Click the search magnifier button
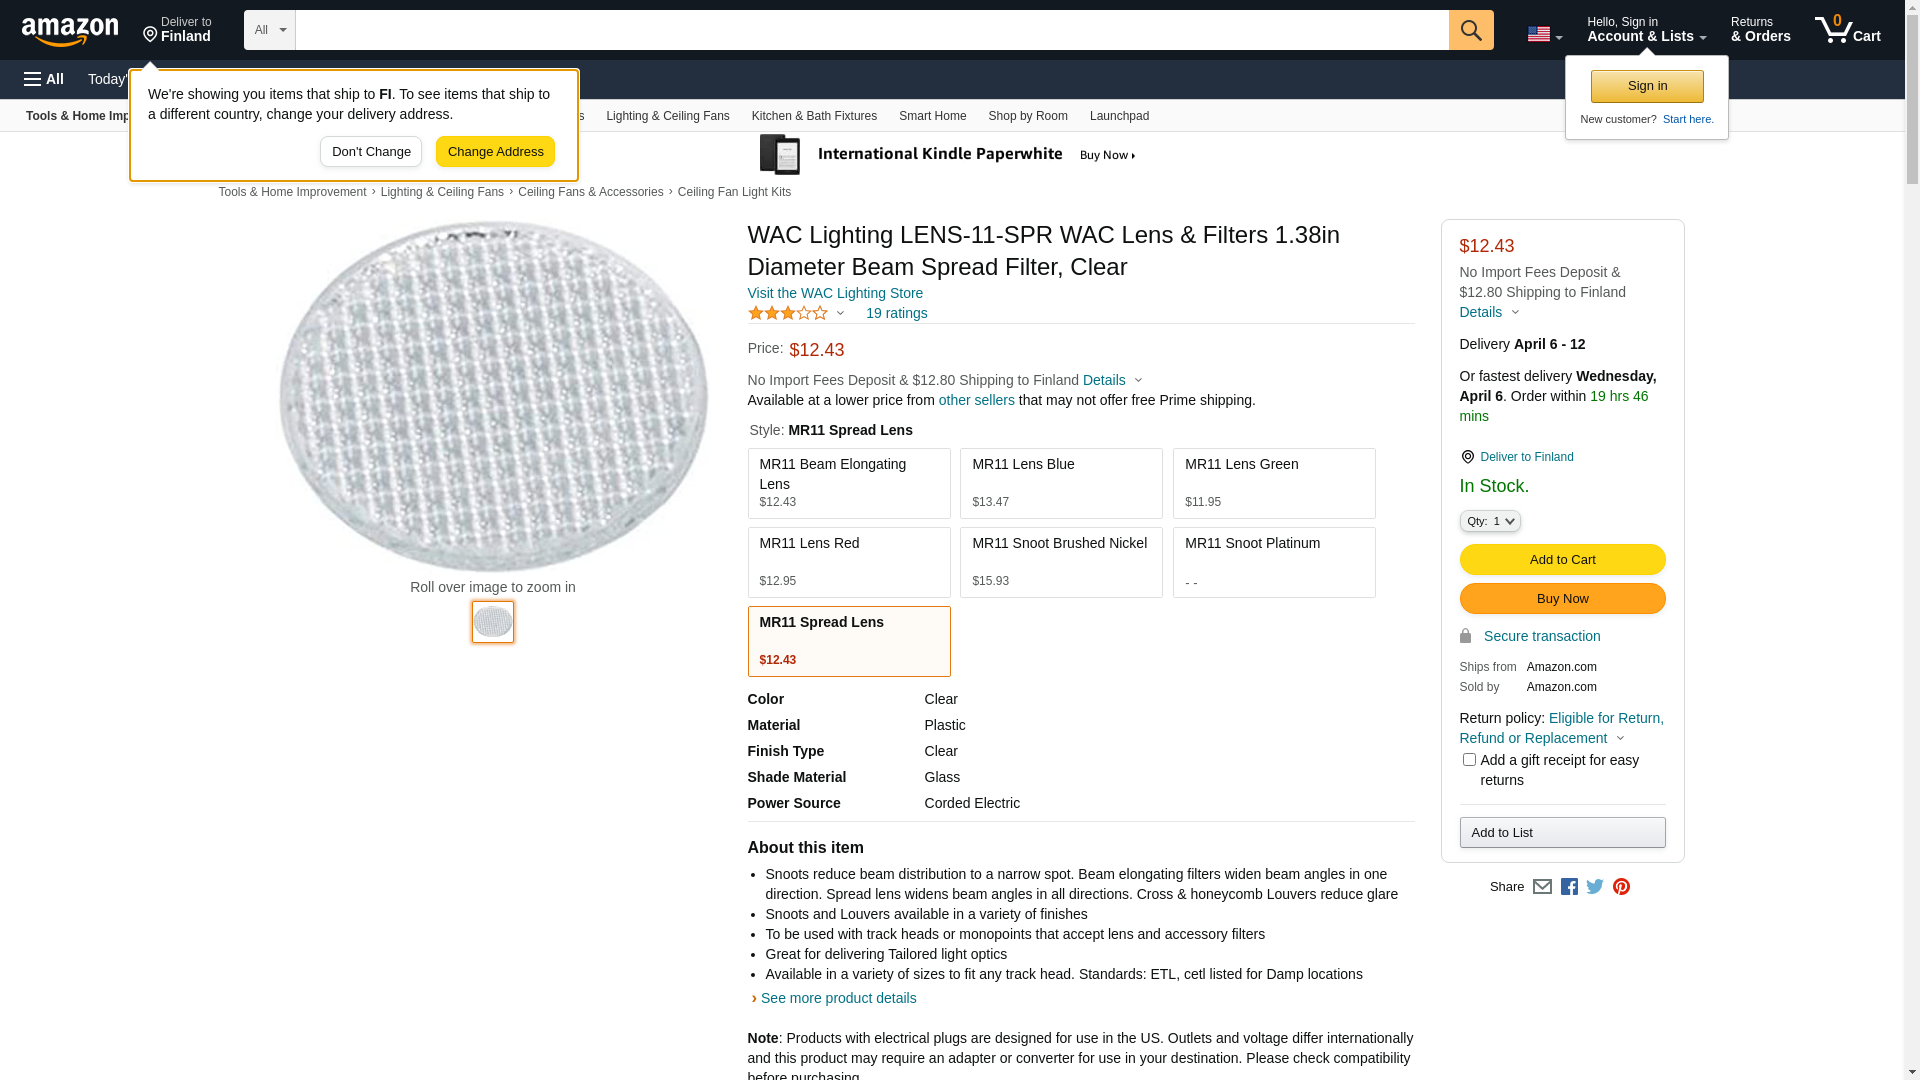1920x1080 pixels. (x=1470, y=30)
